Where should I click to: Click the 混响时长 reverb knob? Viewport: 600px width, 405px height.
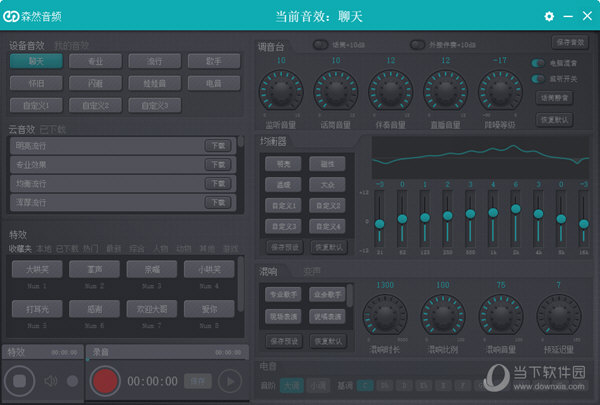click(385, 316)
